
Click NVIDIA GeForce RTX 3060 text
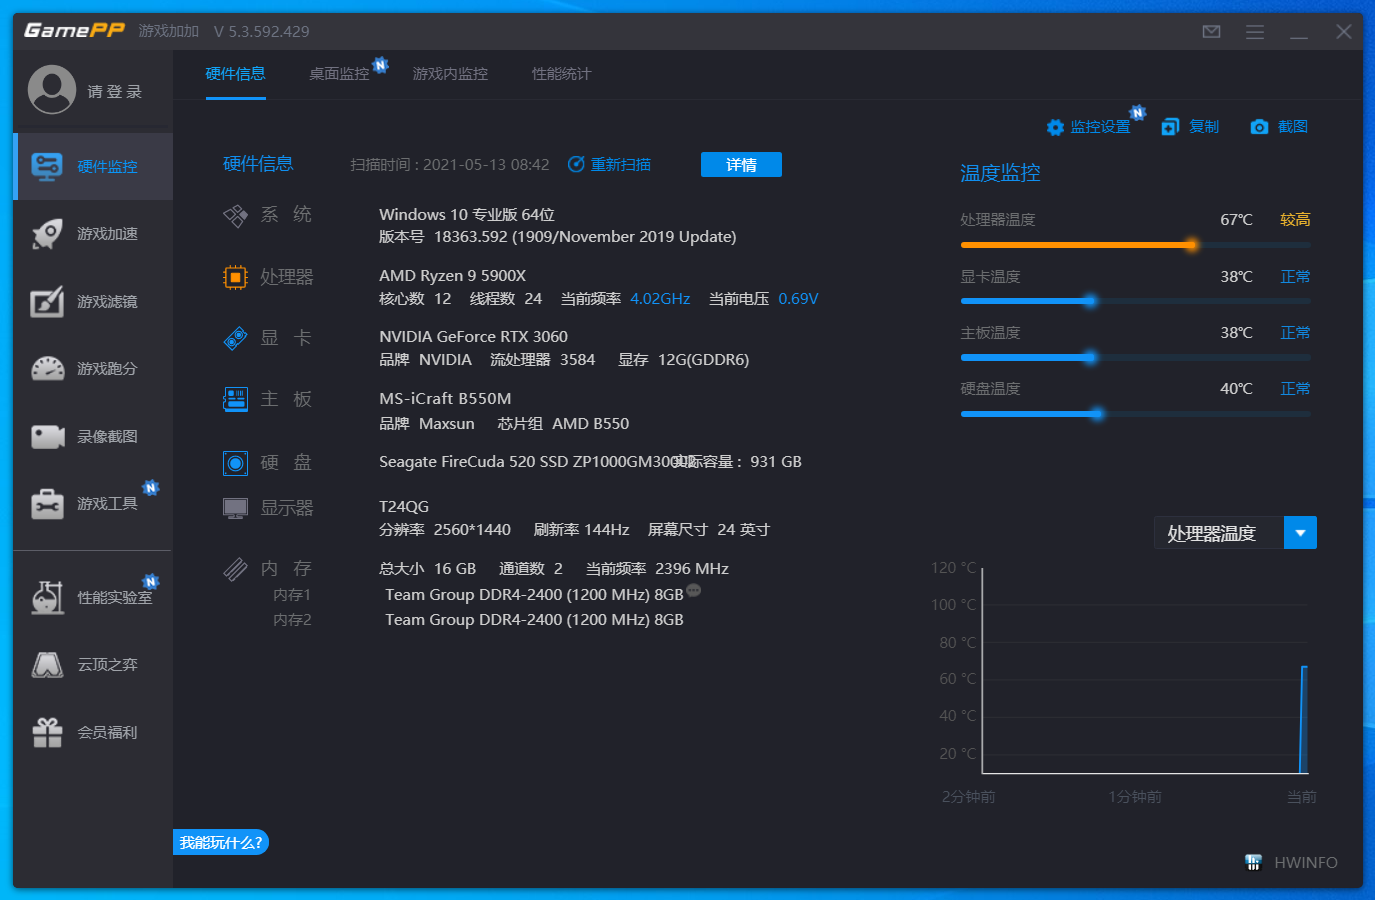(x=473, y=336)
